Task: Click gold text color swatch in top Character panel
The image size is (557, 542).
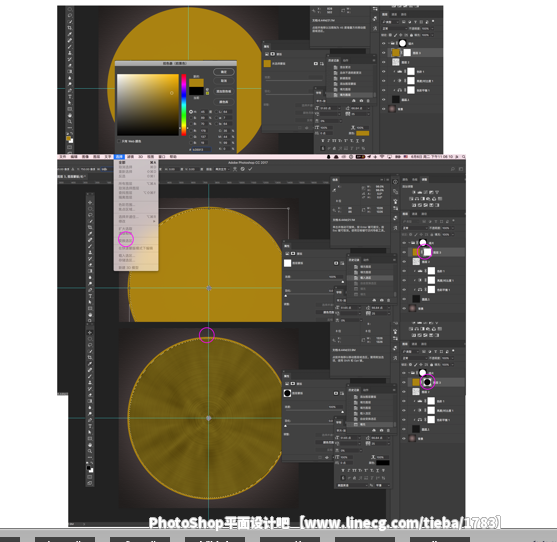Action: [x=363, y=133]
